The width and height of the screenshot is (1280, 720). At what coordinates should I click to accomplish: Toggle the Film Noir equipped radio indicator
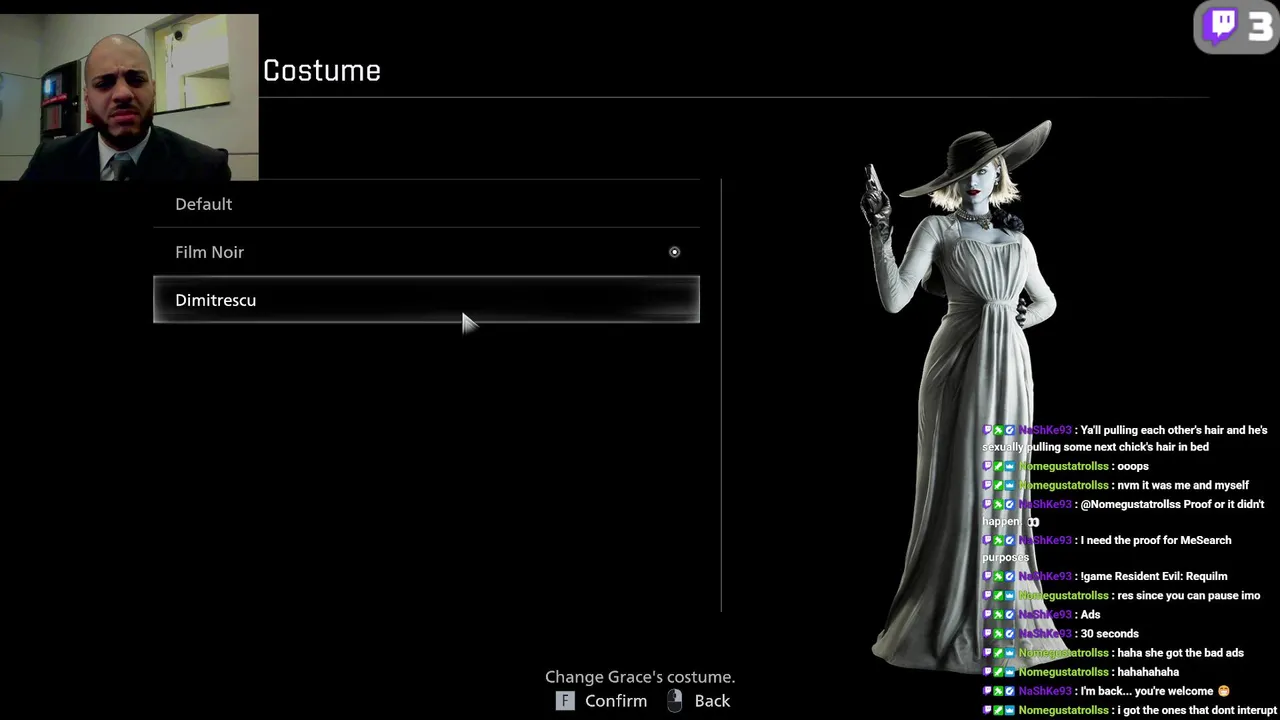click(x=674, y=252)
